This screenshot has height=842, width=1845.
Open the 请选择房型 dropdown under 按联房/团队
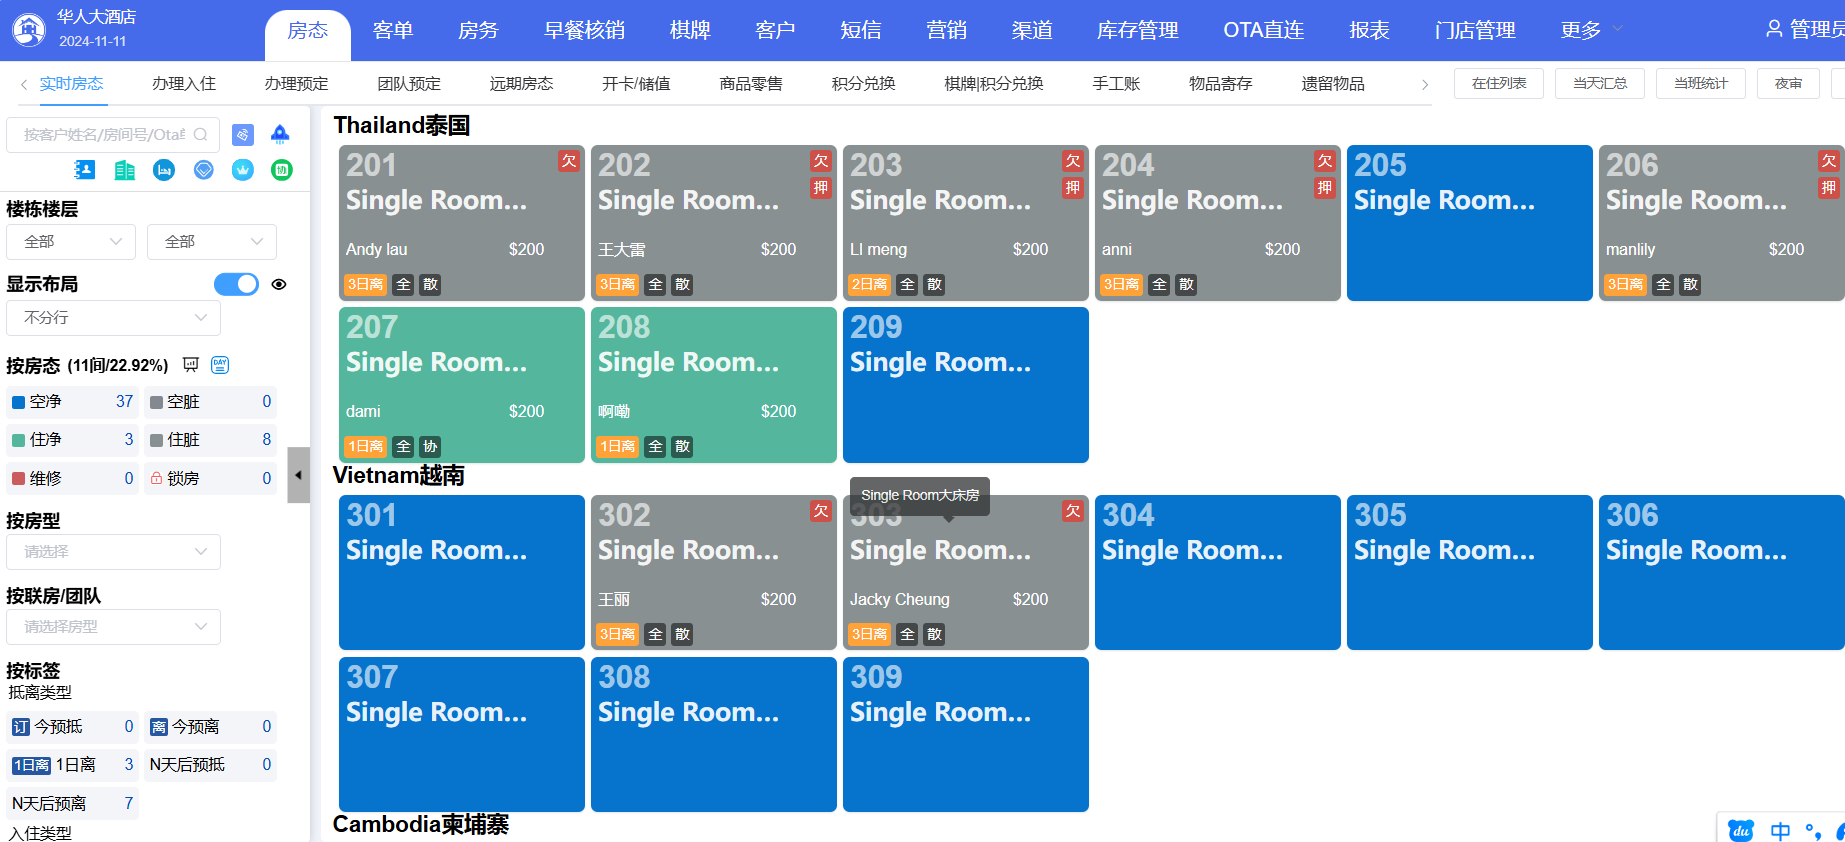[114, 626]
